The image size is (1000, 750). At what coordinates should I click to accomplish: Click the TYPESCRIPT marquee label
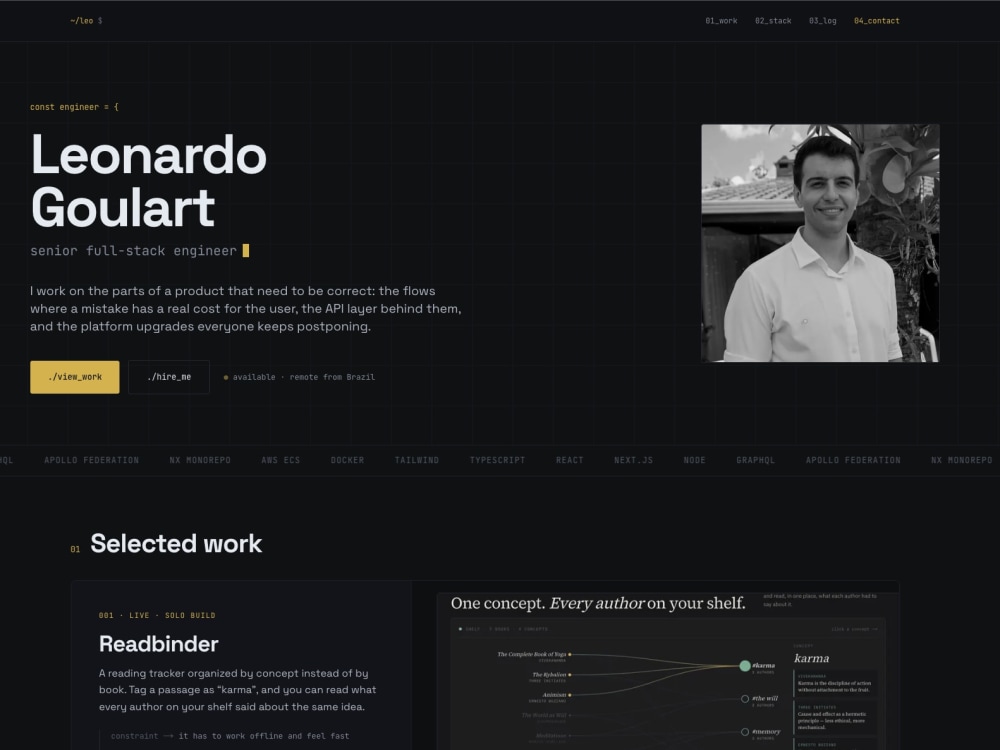497,460
